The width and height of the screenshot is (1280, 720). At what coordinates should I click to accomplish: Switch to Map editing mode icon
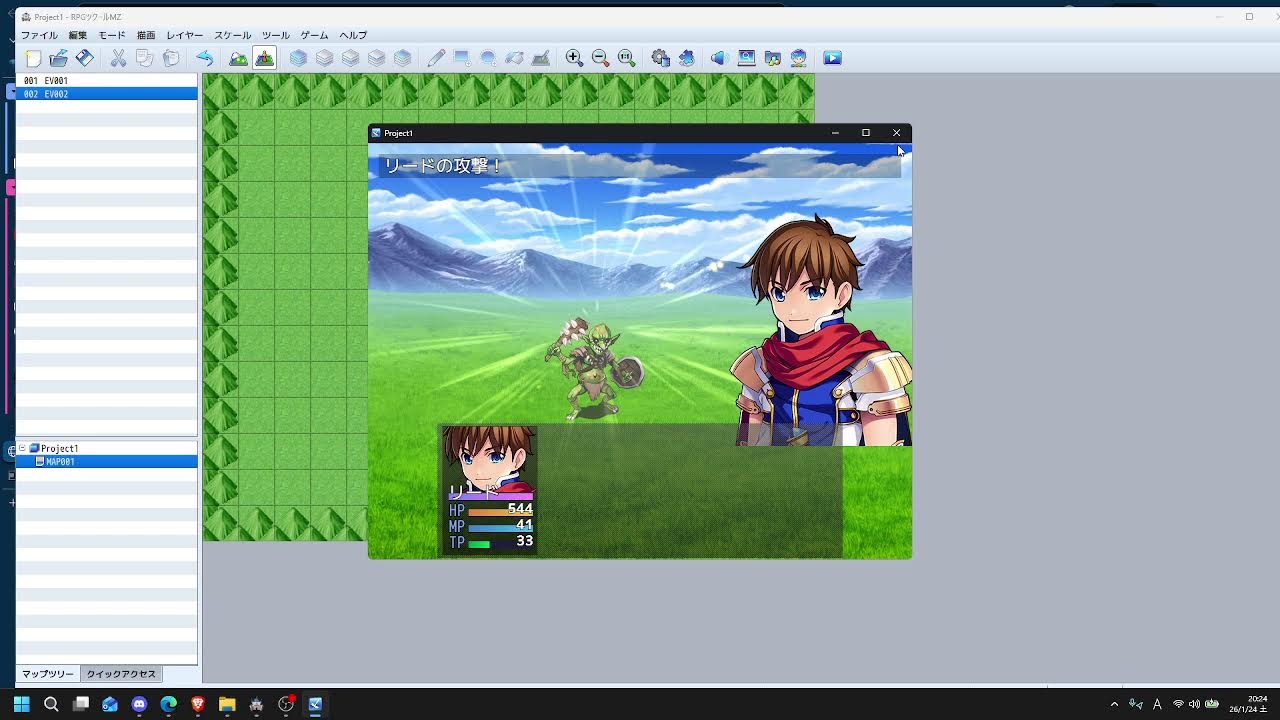(238, 58)
